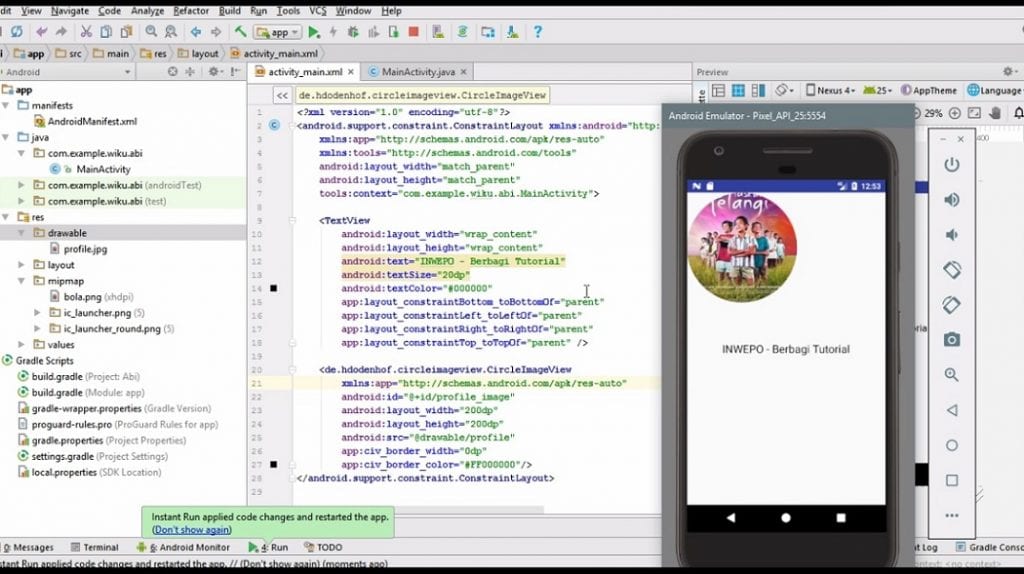Image resolution: width=1024 pixels, height=574 pixels.
Task: Select build.gradle (Module: app) file
Action: (58, 393)
